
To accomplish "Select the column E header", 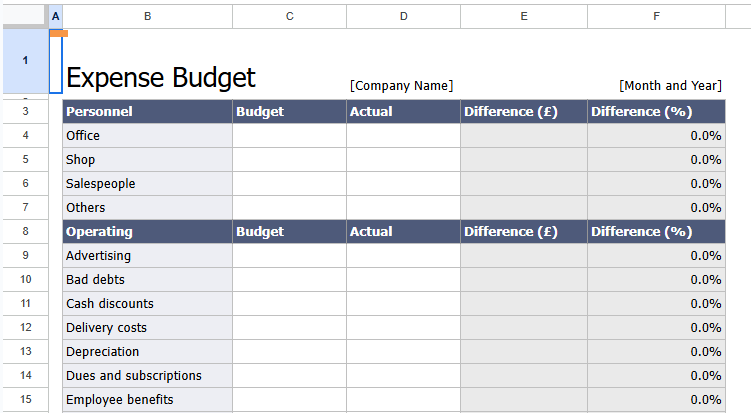I will click(523, 16).
